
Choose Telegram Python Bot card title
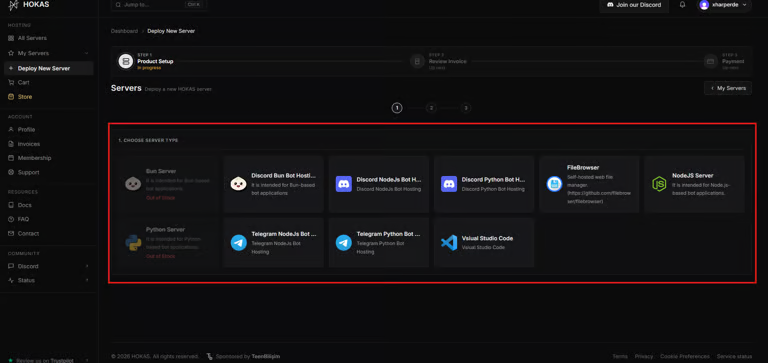pyautogui.click(x=388, y=234)
